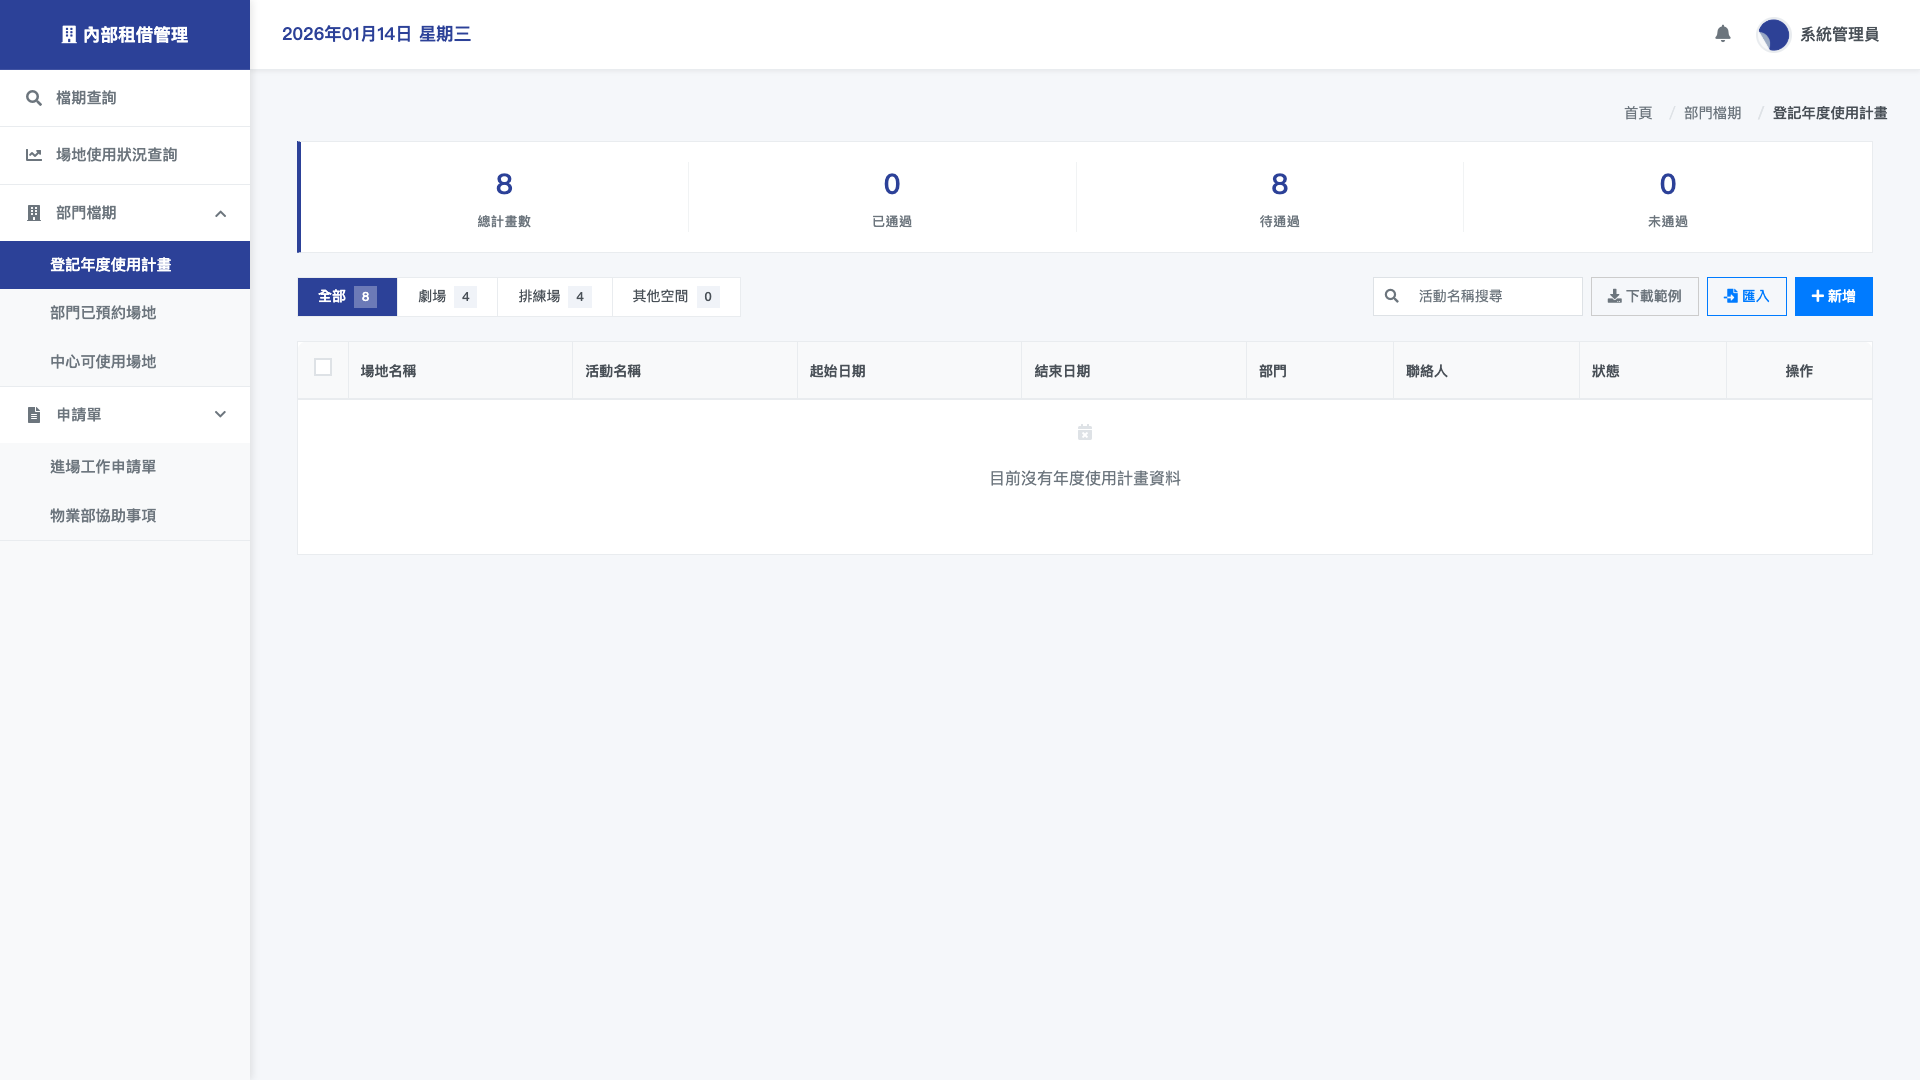Open the 系統管理員 avatar menu
Screen dimensions: 1920x1080
1772,34
